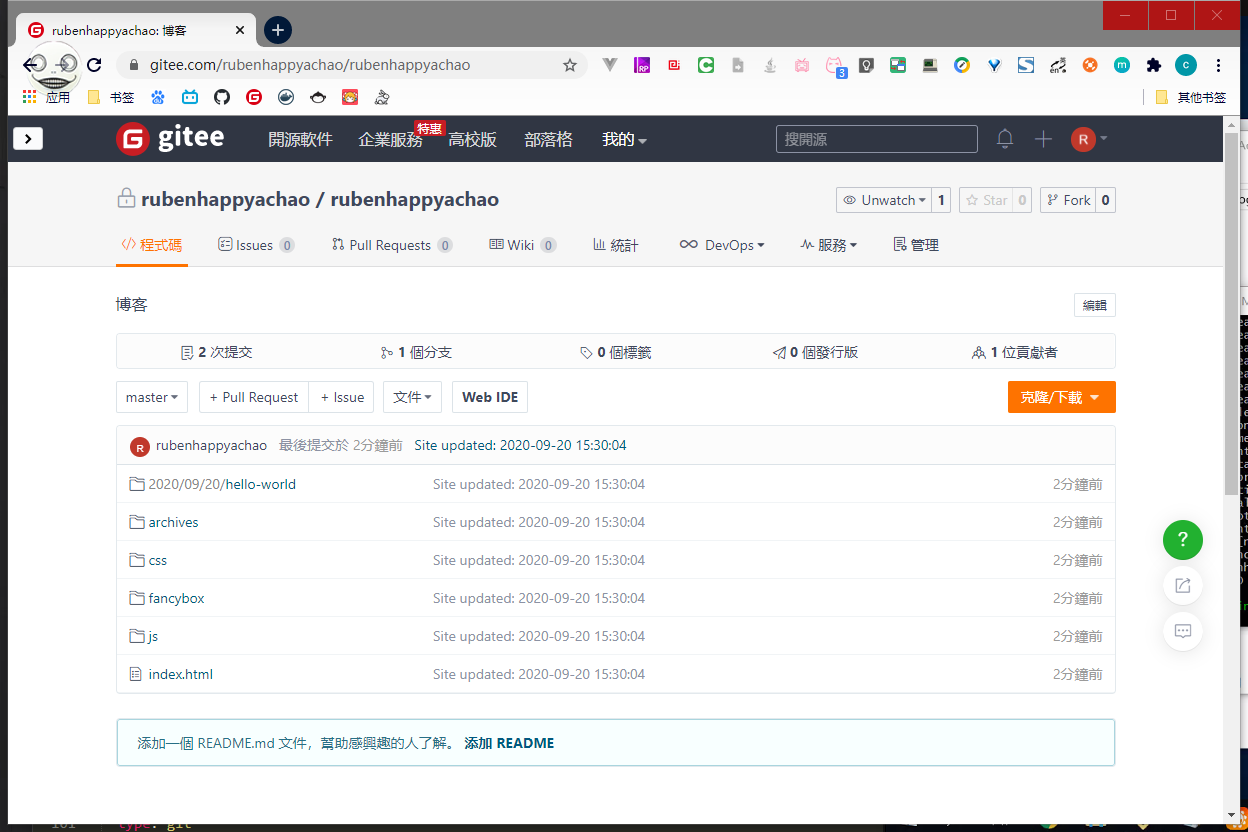Switch to the Issues tab
The image size is (1248, 832).
point(255,245)
